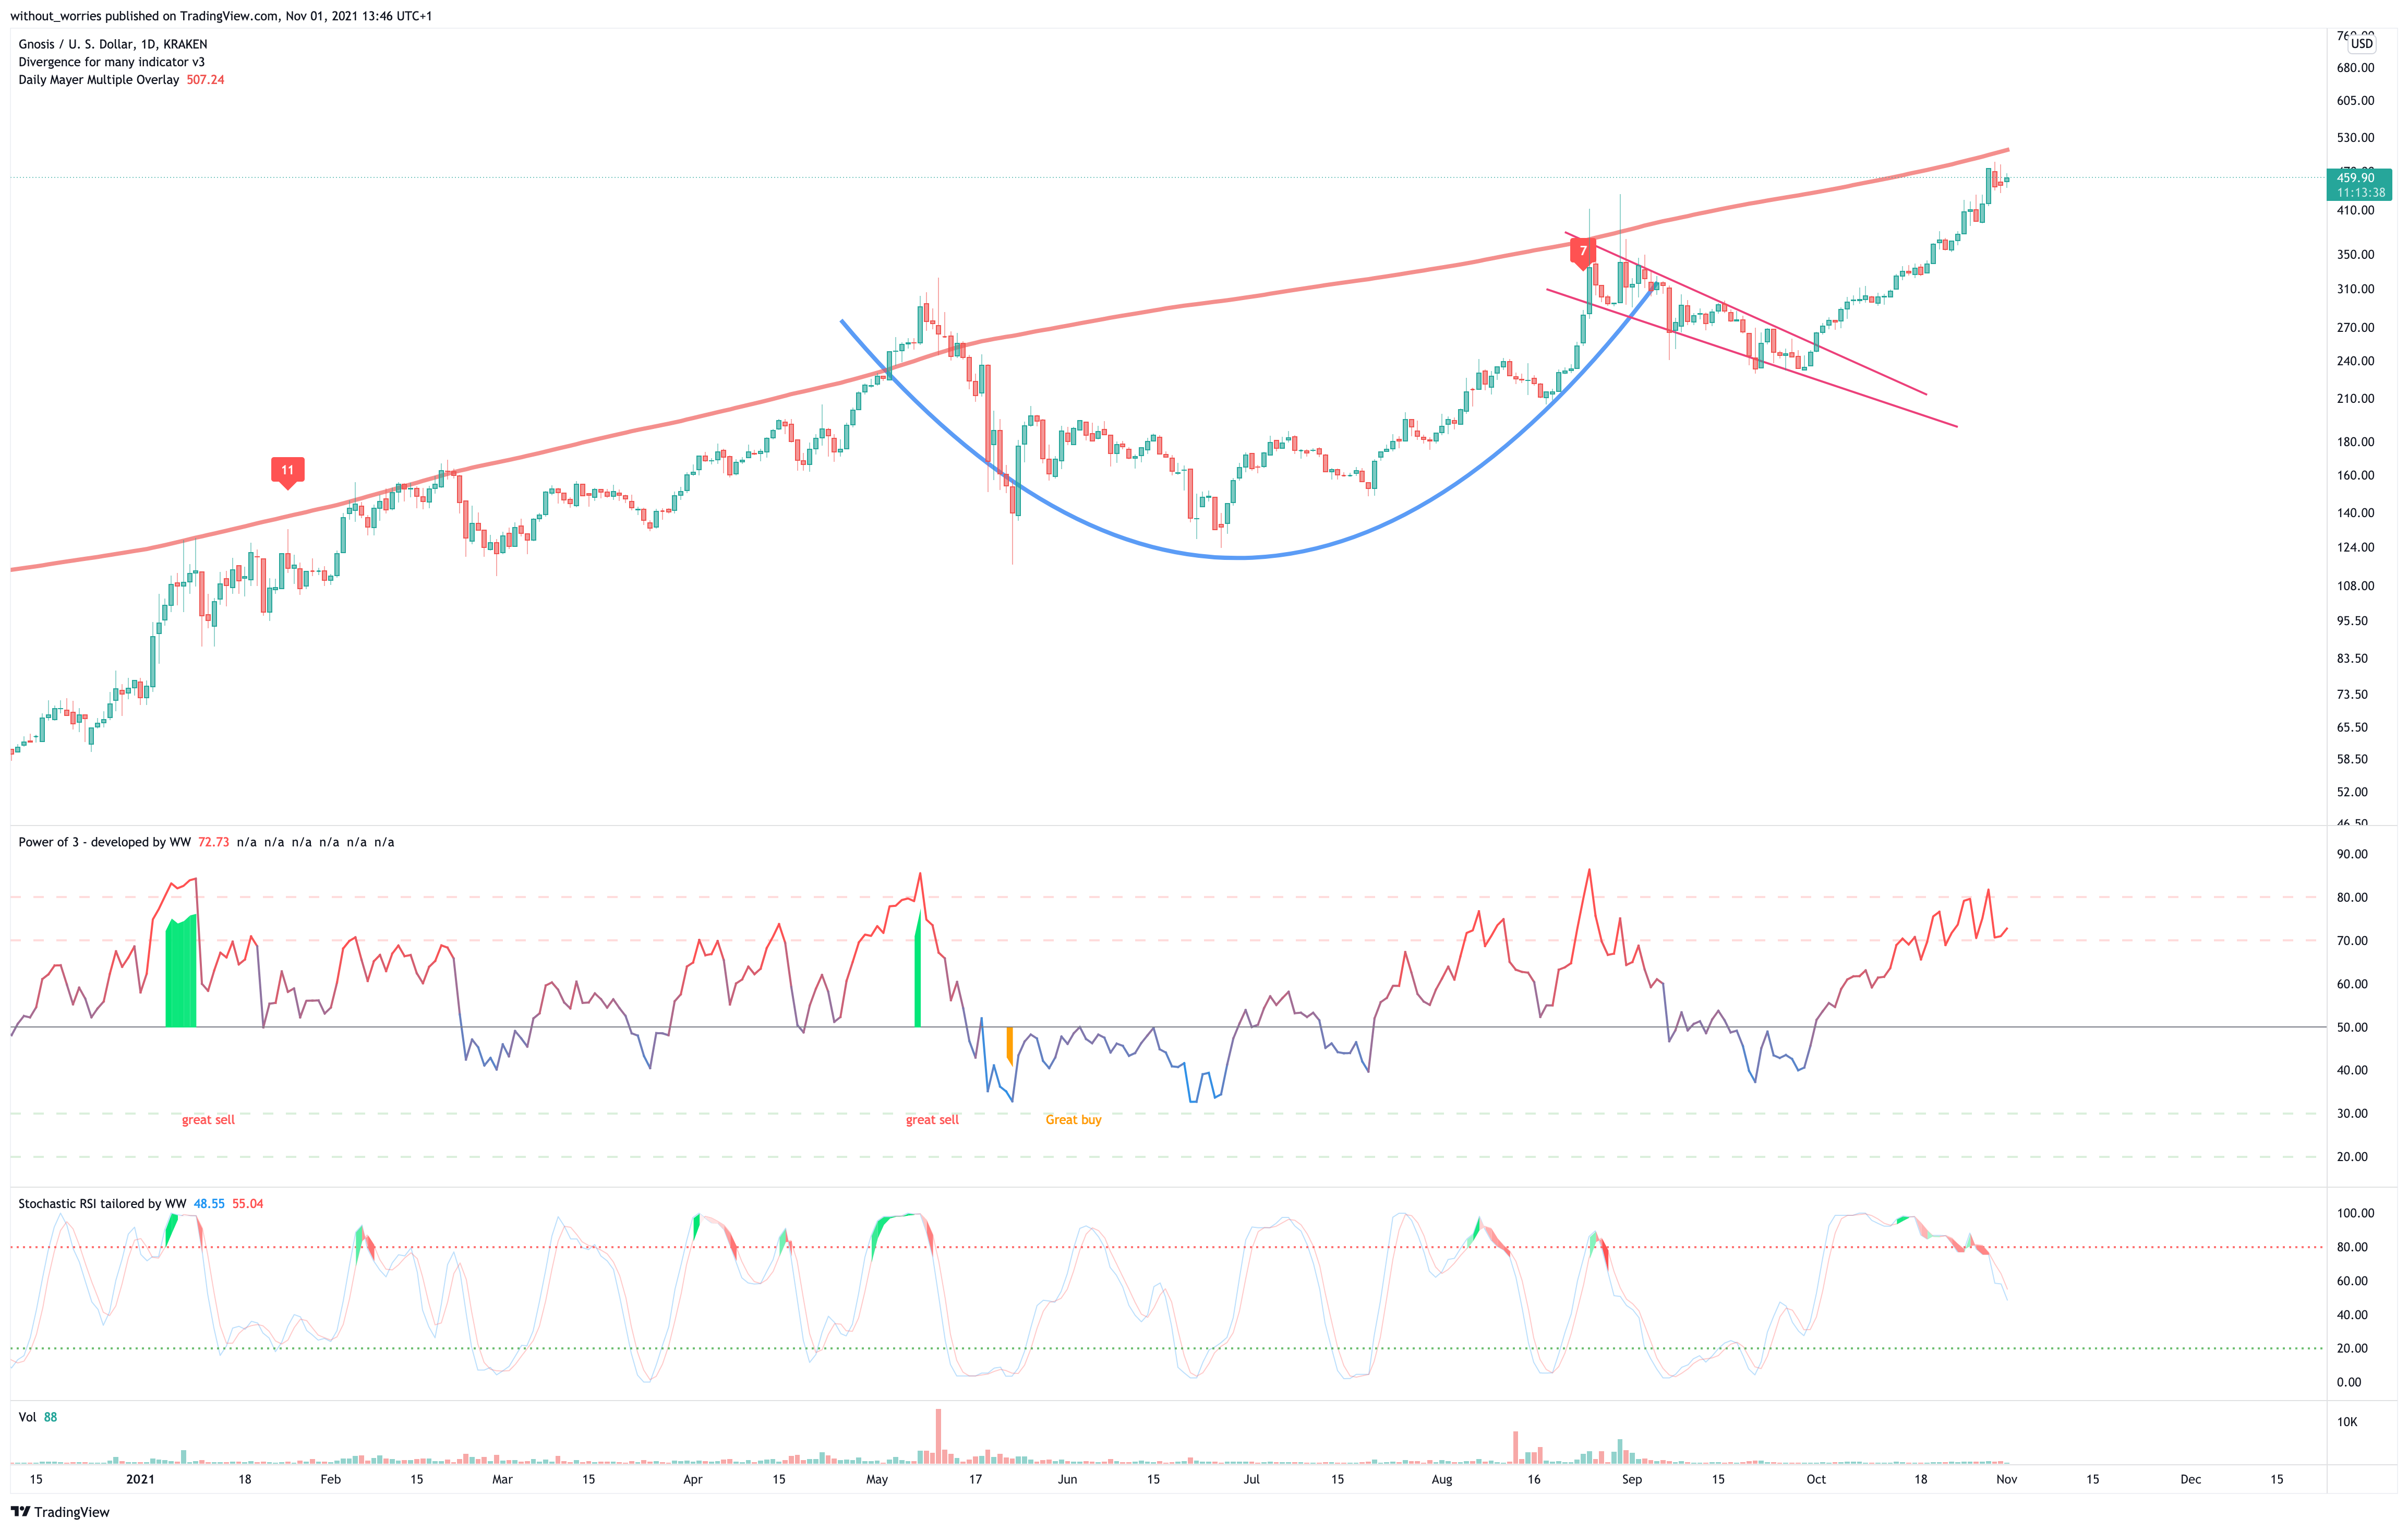Image resolution: width=2408 pixels, height=1530 pixels.
Task: Click 'Divergence for many indicator v3' legend
Action: (111, 62)
